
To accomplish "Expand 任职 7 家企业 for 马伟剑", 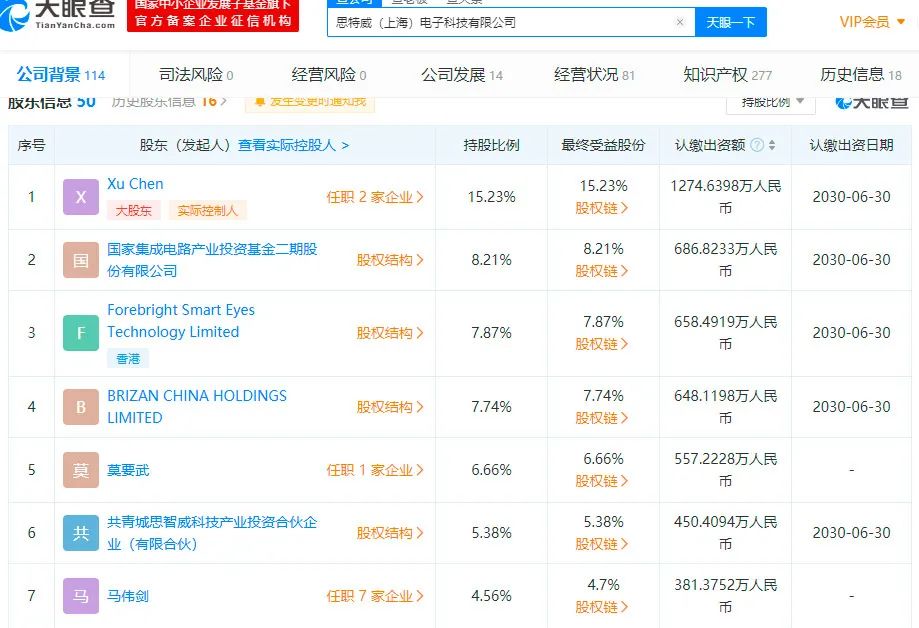I will click(x=375, y=596).
